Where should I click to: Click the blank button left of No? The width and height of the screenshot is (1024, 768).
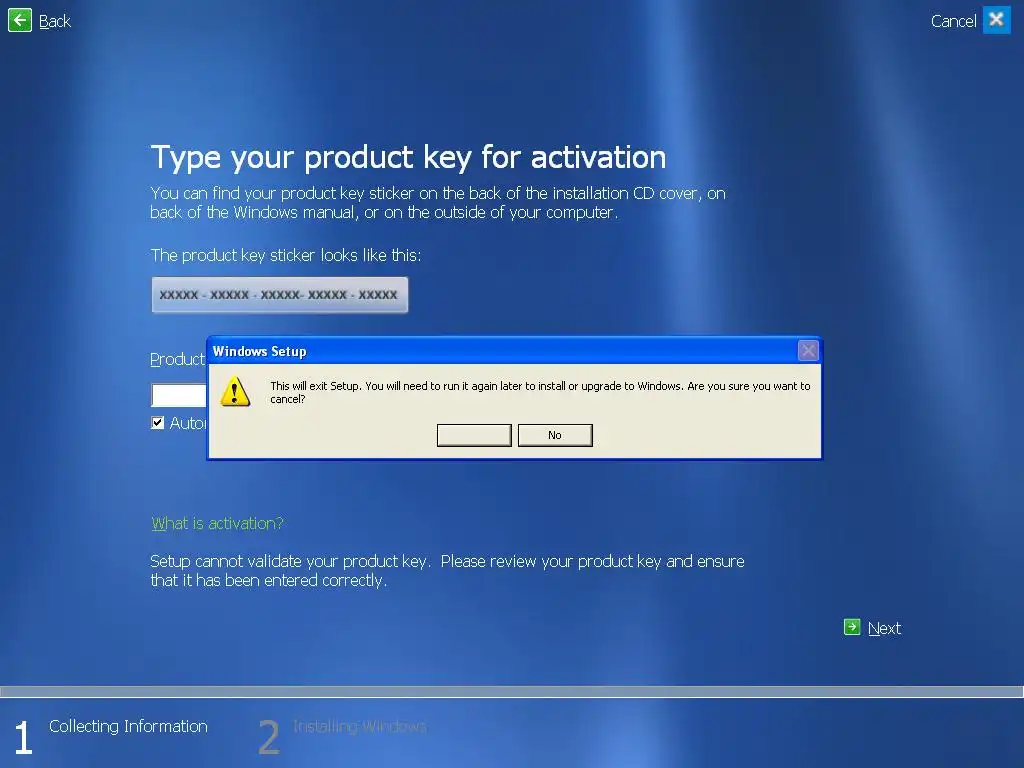(474, 435)
